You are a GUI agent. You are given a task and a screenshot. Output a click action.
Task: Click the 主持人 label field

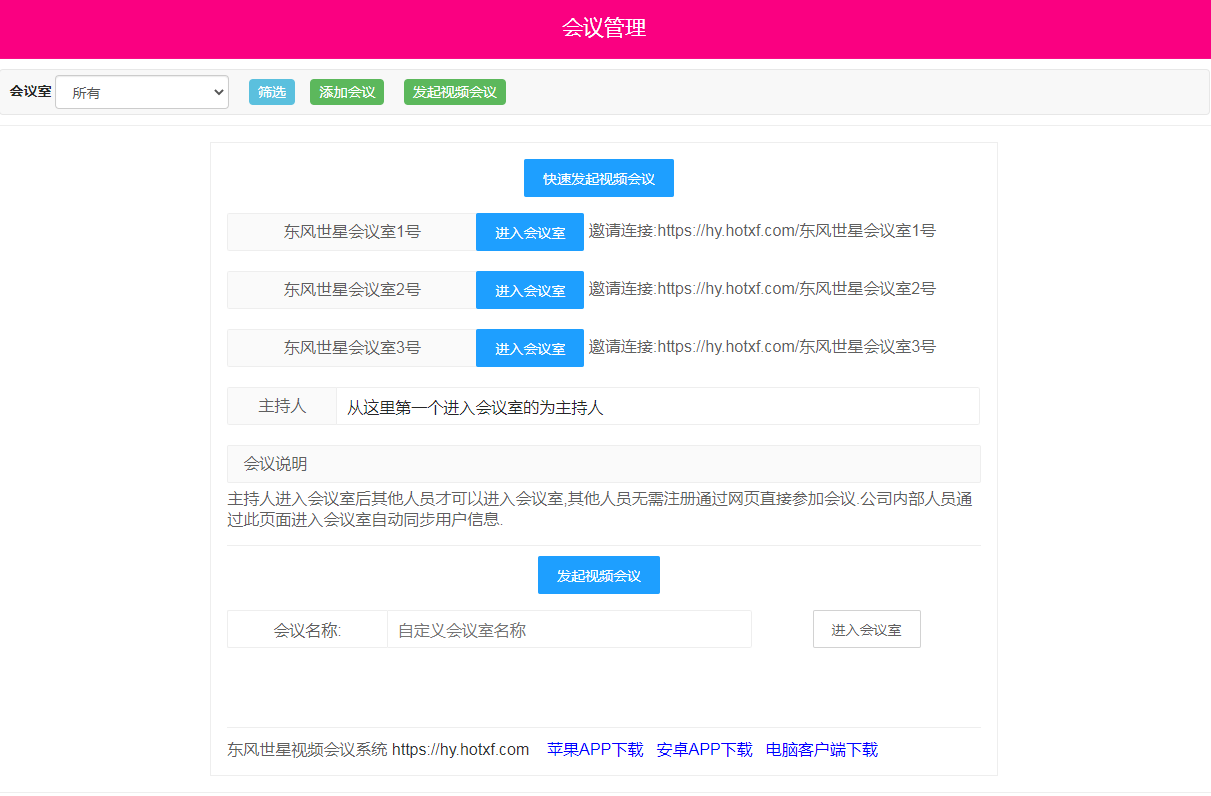[281, 405]
